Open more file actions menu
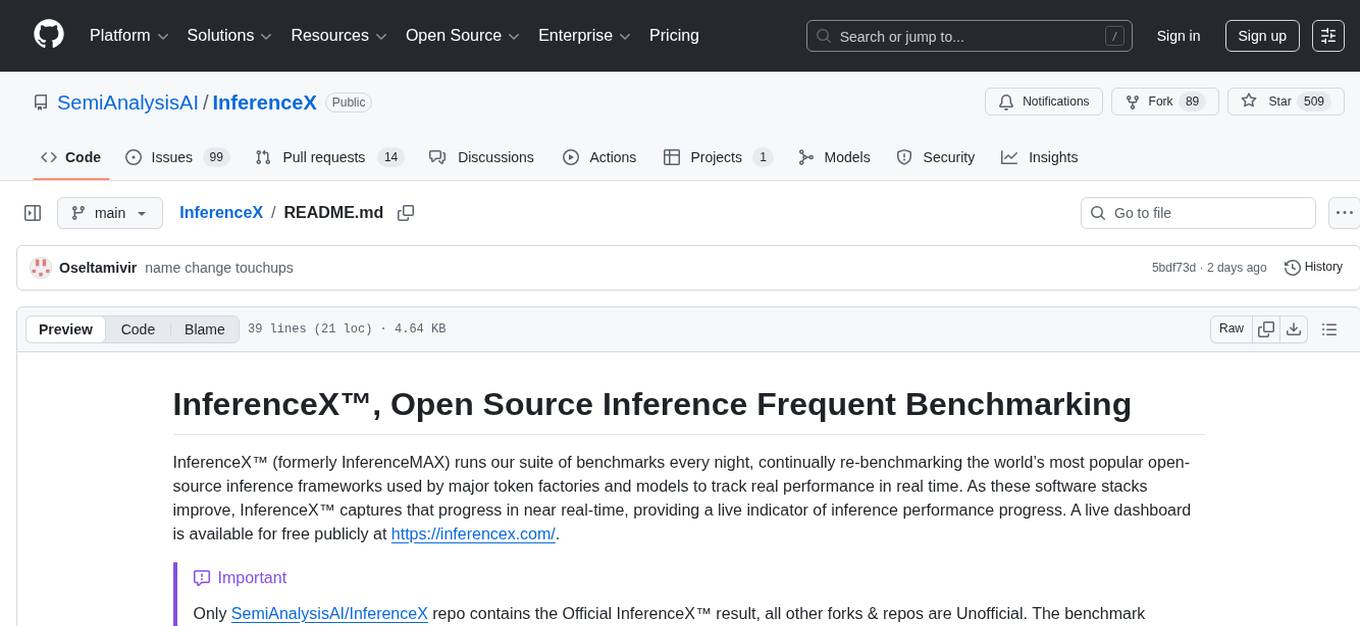The image size is (1360, 626). point(1345,213)
